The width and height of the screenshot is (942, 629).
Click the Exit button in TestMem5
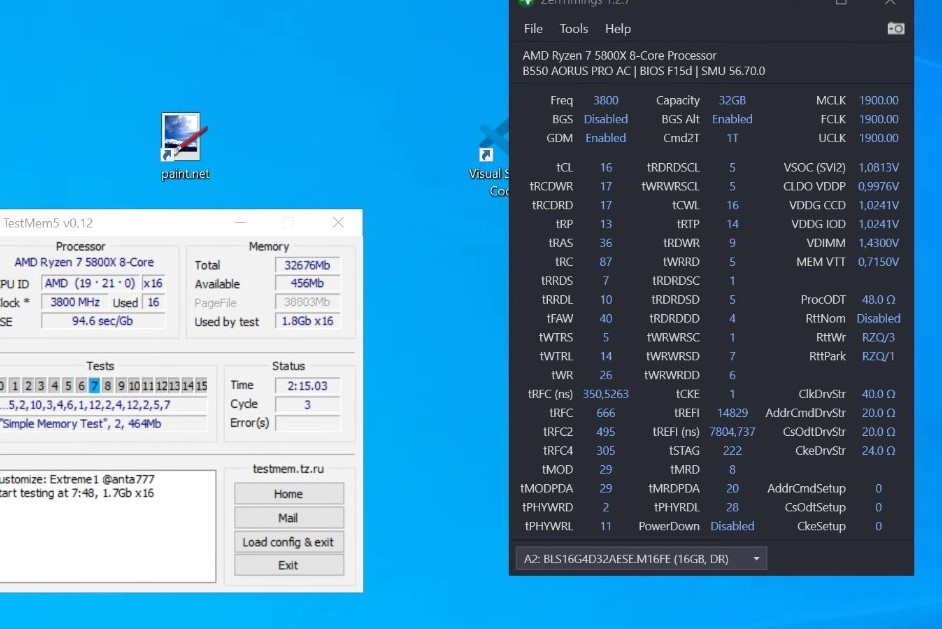coord(288,565)
